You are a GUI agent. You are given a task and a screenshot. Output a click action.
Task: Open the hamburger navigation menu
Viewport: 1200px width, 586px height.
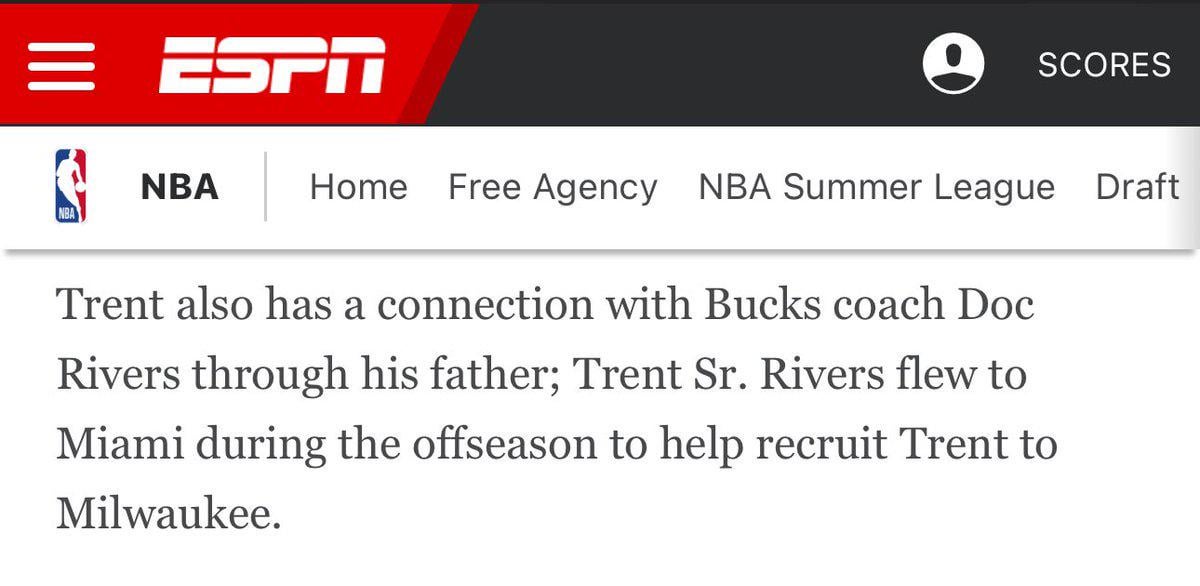[x=62, y=66]
